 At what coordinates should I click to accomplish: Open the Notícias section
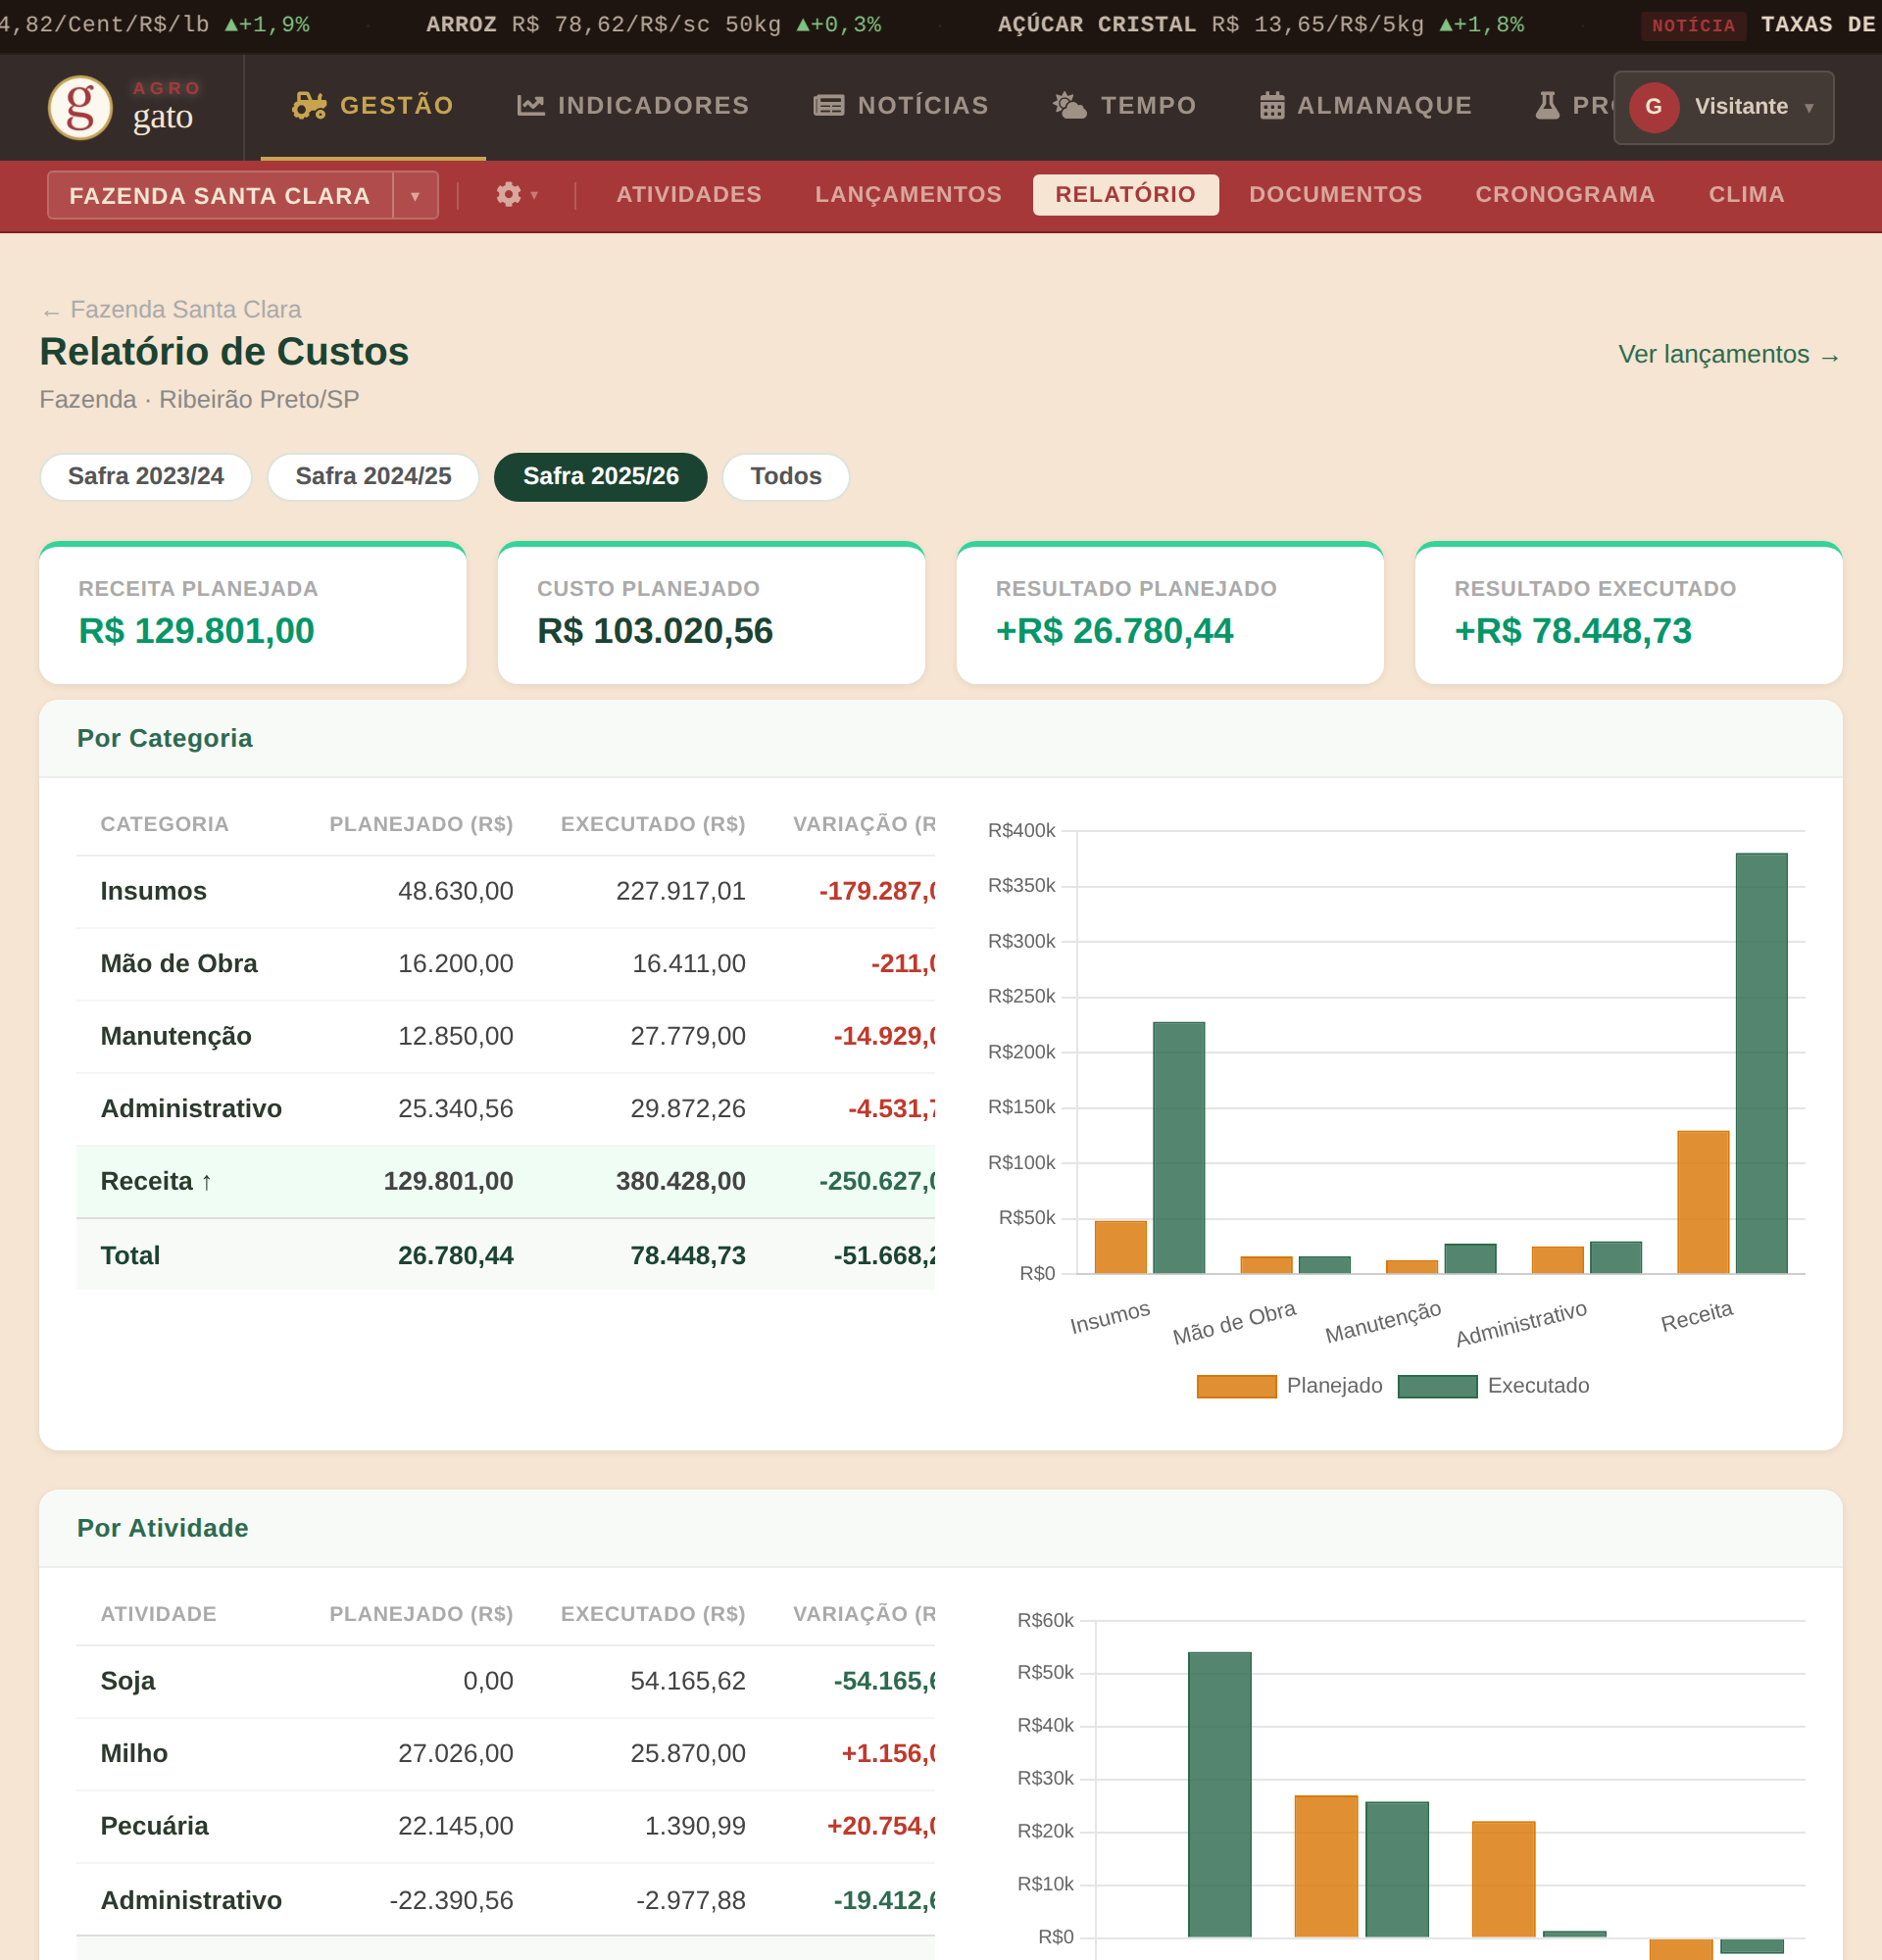pos(901,105)
